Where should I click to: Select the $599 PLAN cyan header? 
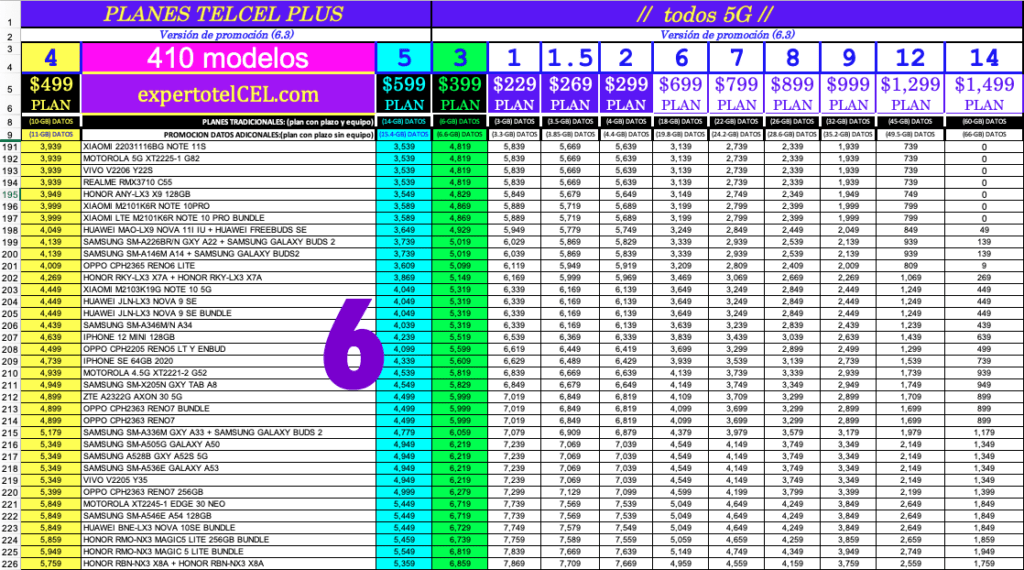(x=403, y=94)
